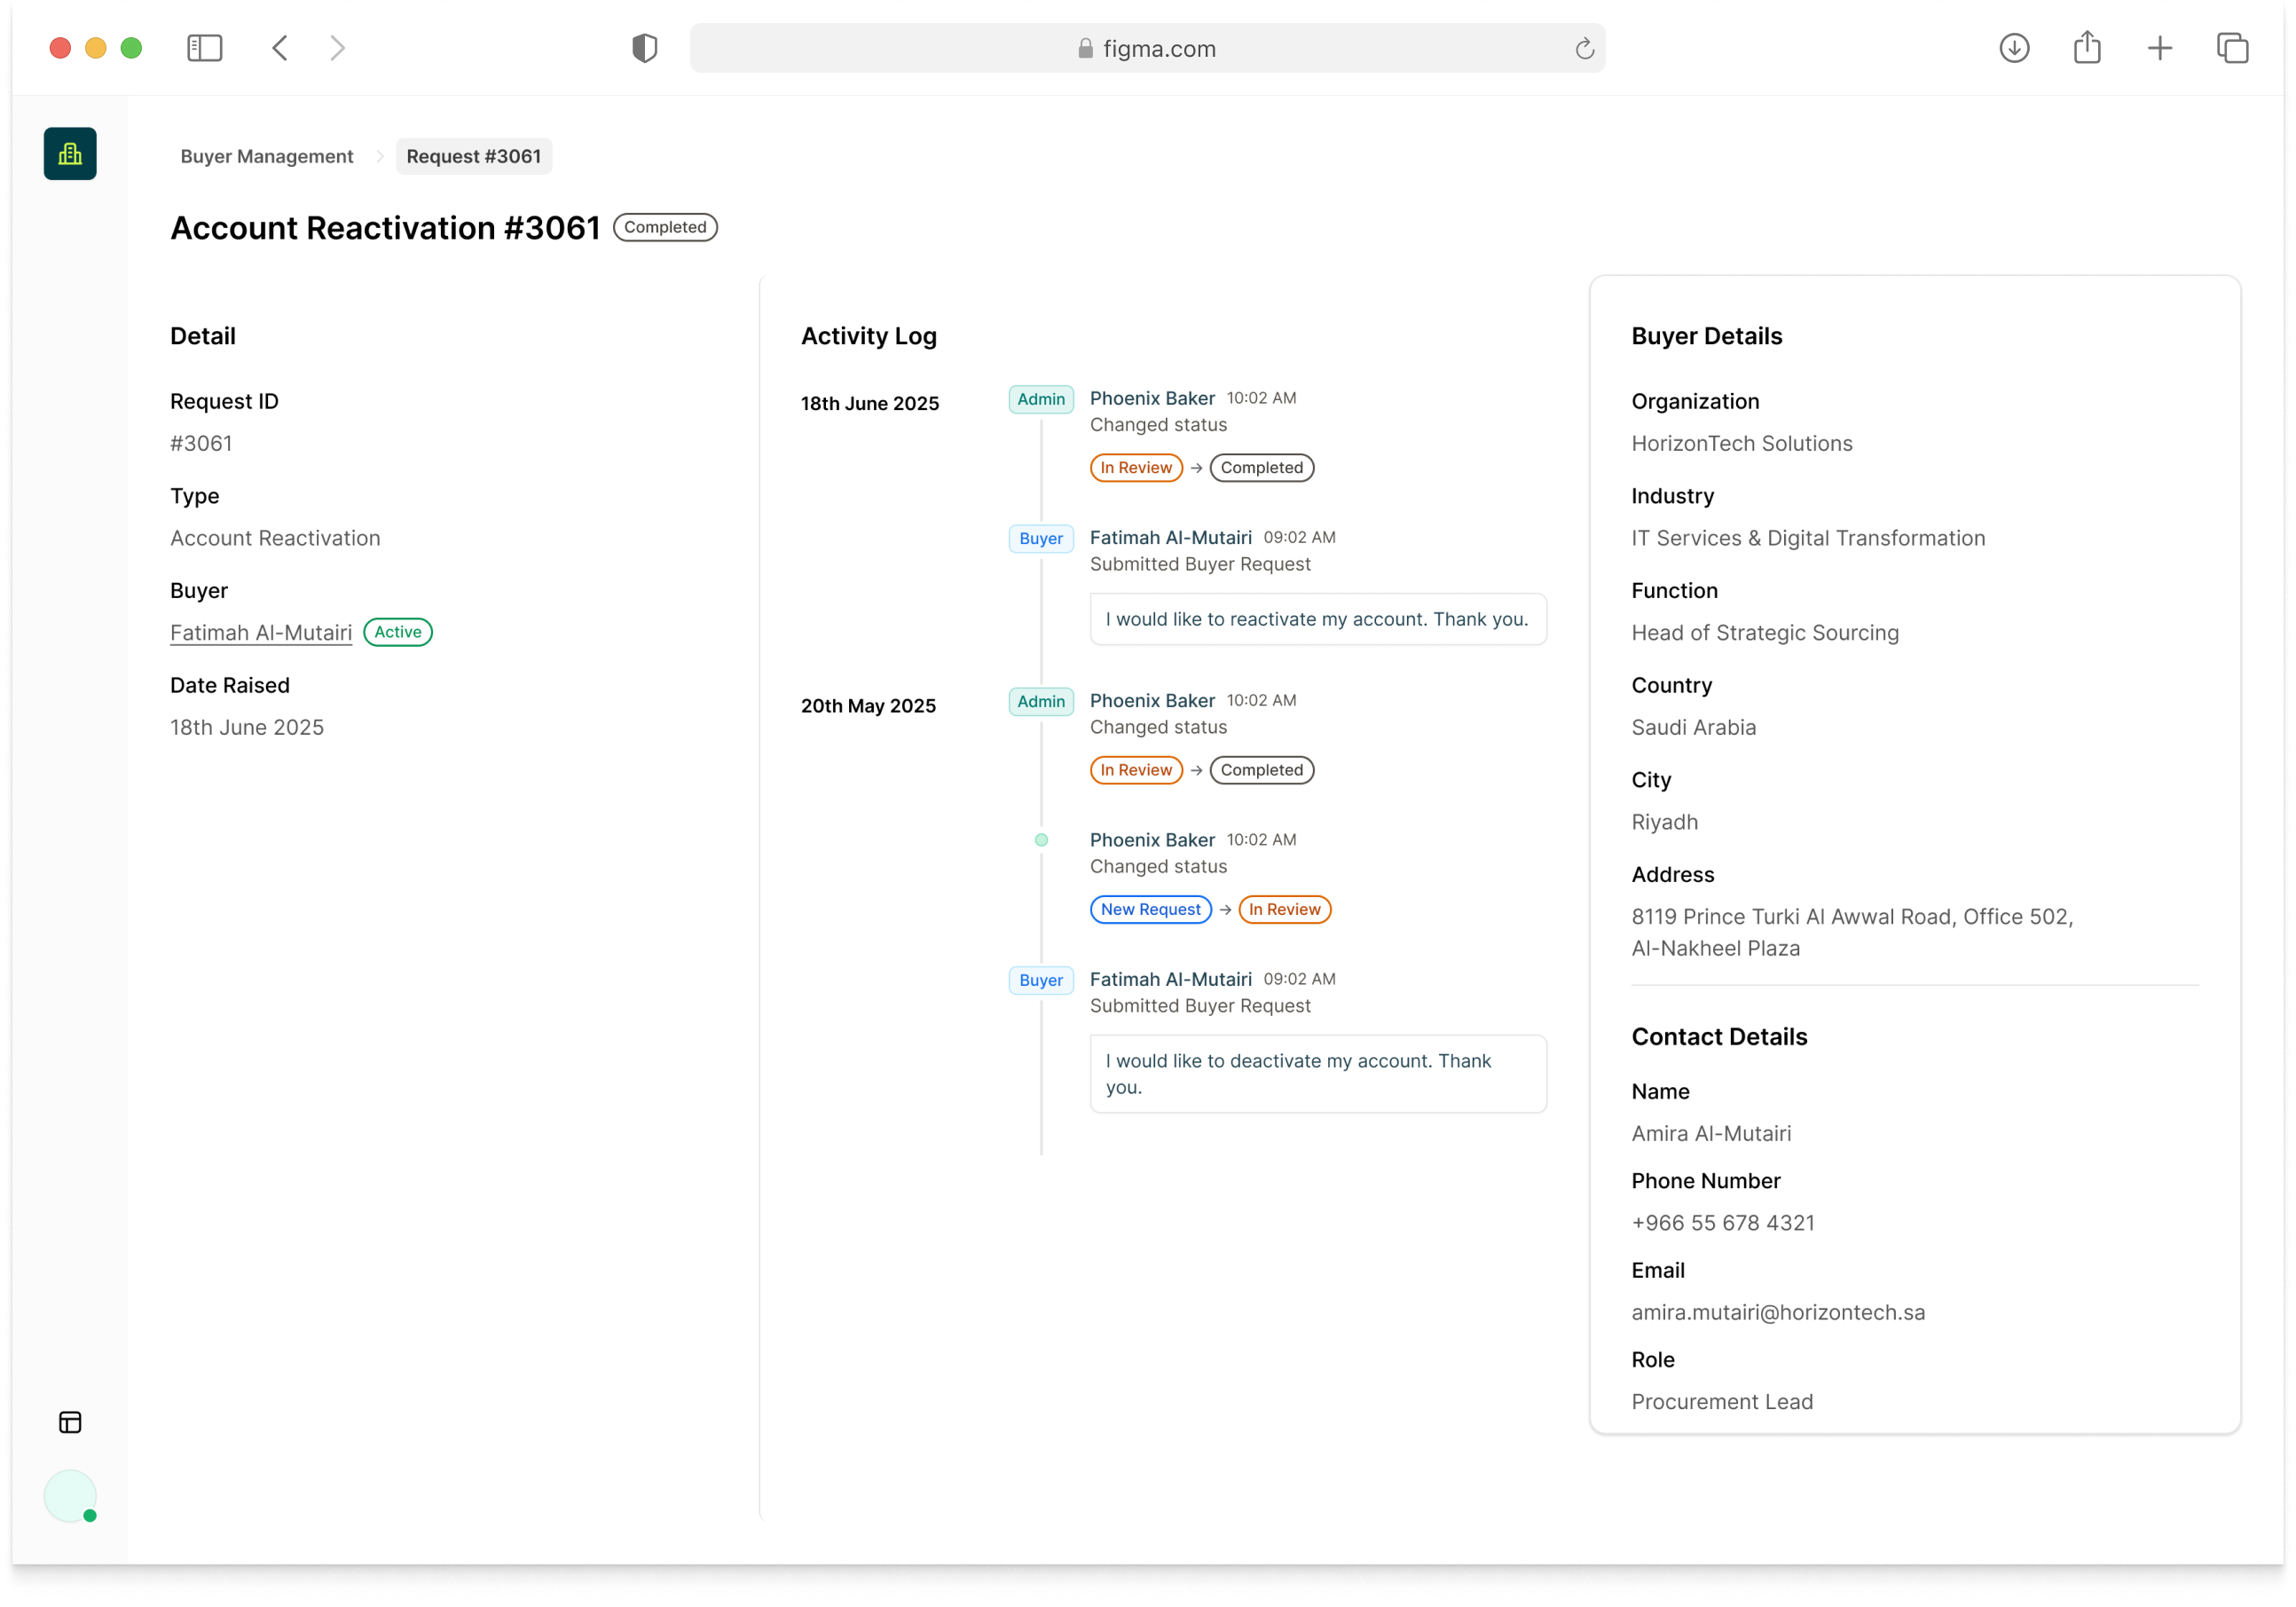Viewport: 2296px width, 1607px height.
Task: Expand the breadcrumb chevron after Buyer Management
Action: [x=380, y=157]
